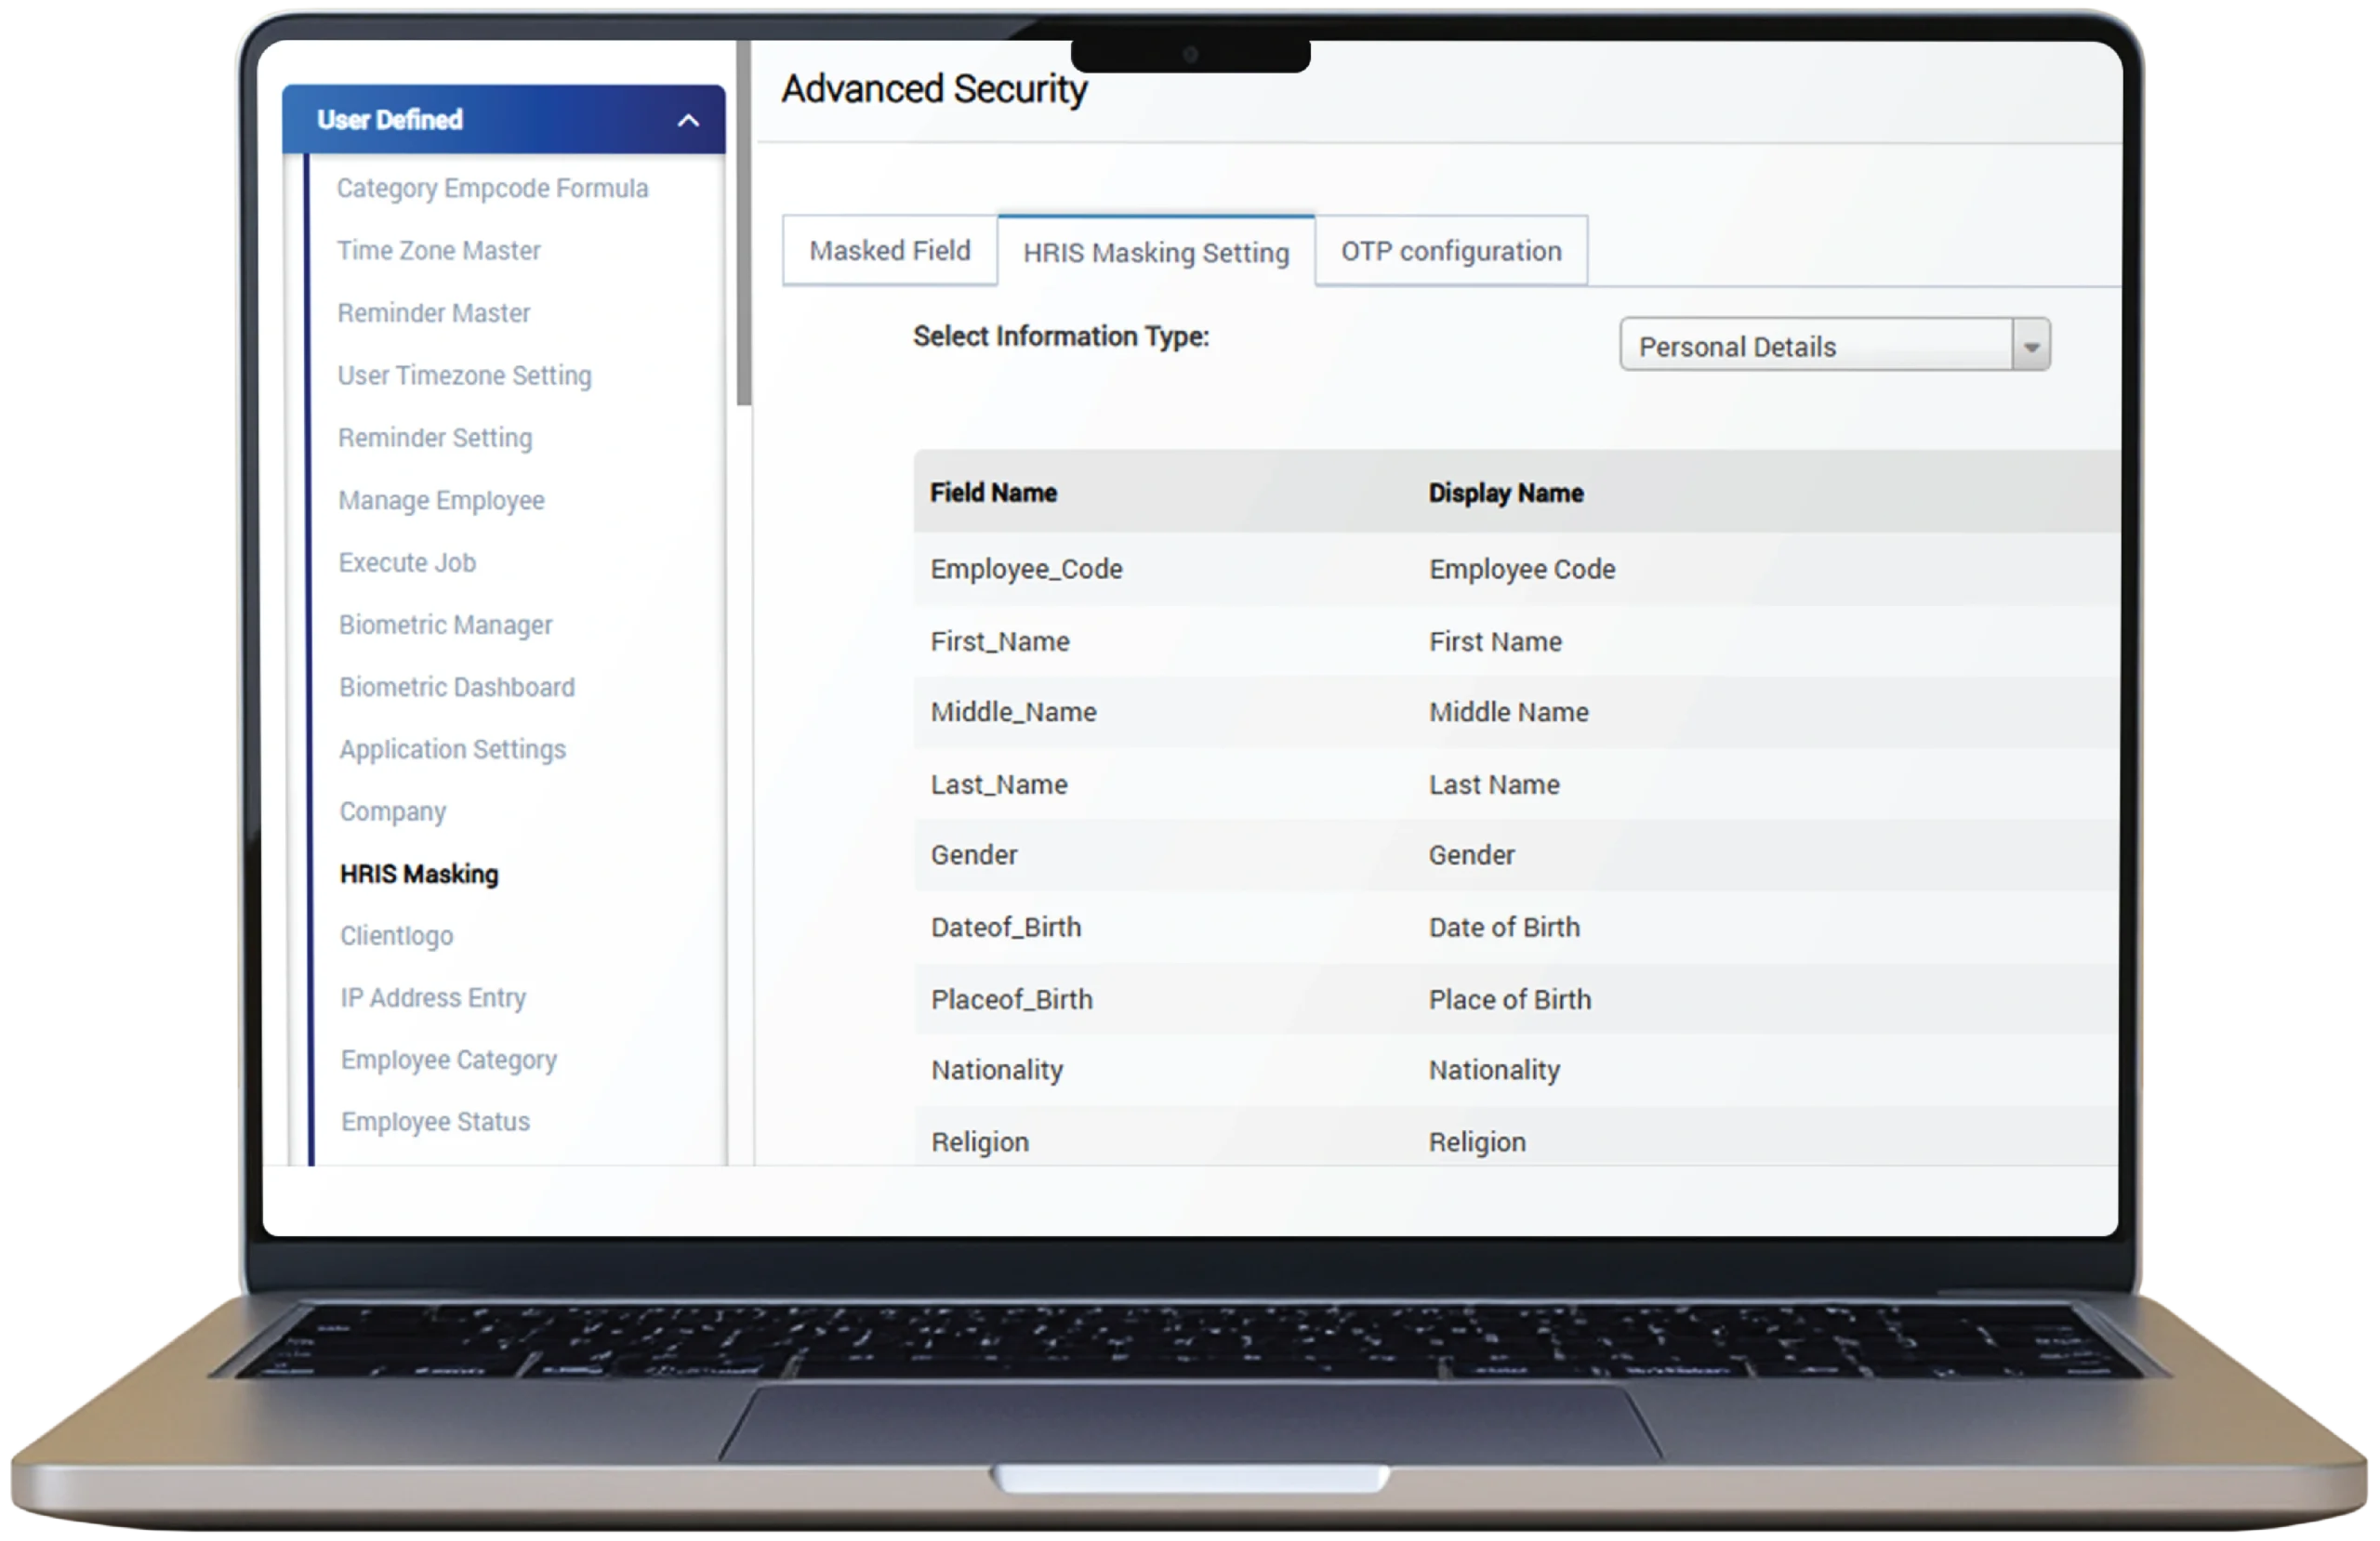Open Biometric Dashboard
Screen dimensions: 2380x1541
tap(457, 687)
